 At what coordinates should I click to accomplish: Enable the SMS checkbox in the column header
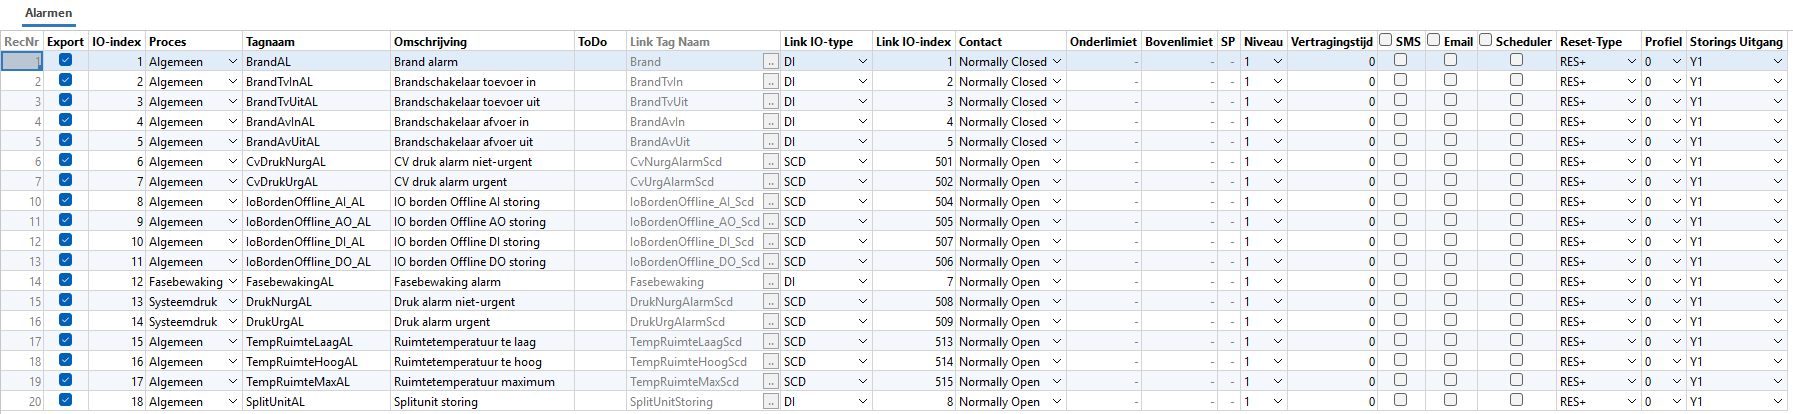pyautogui.click(x=1385, y=40)
